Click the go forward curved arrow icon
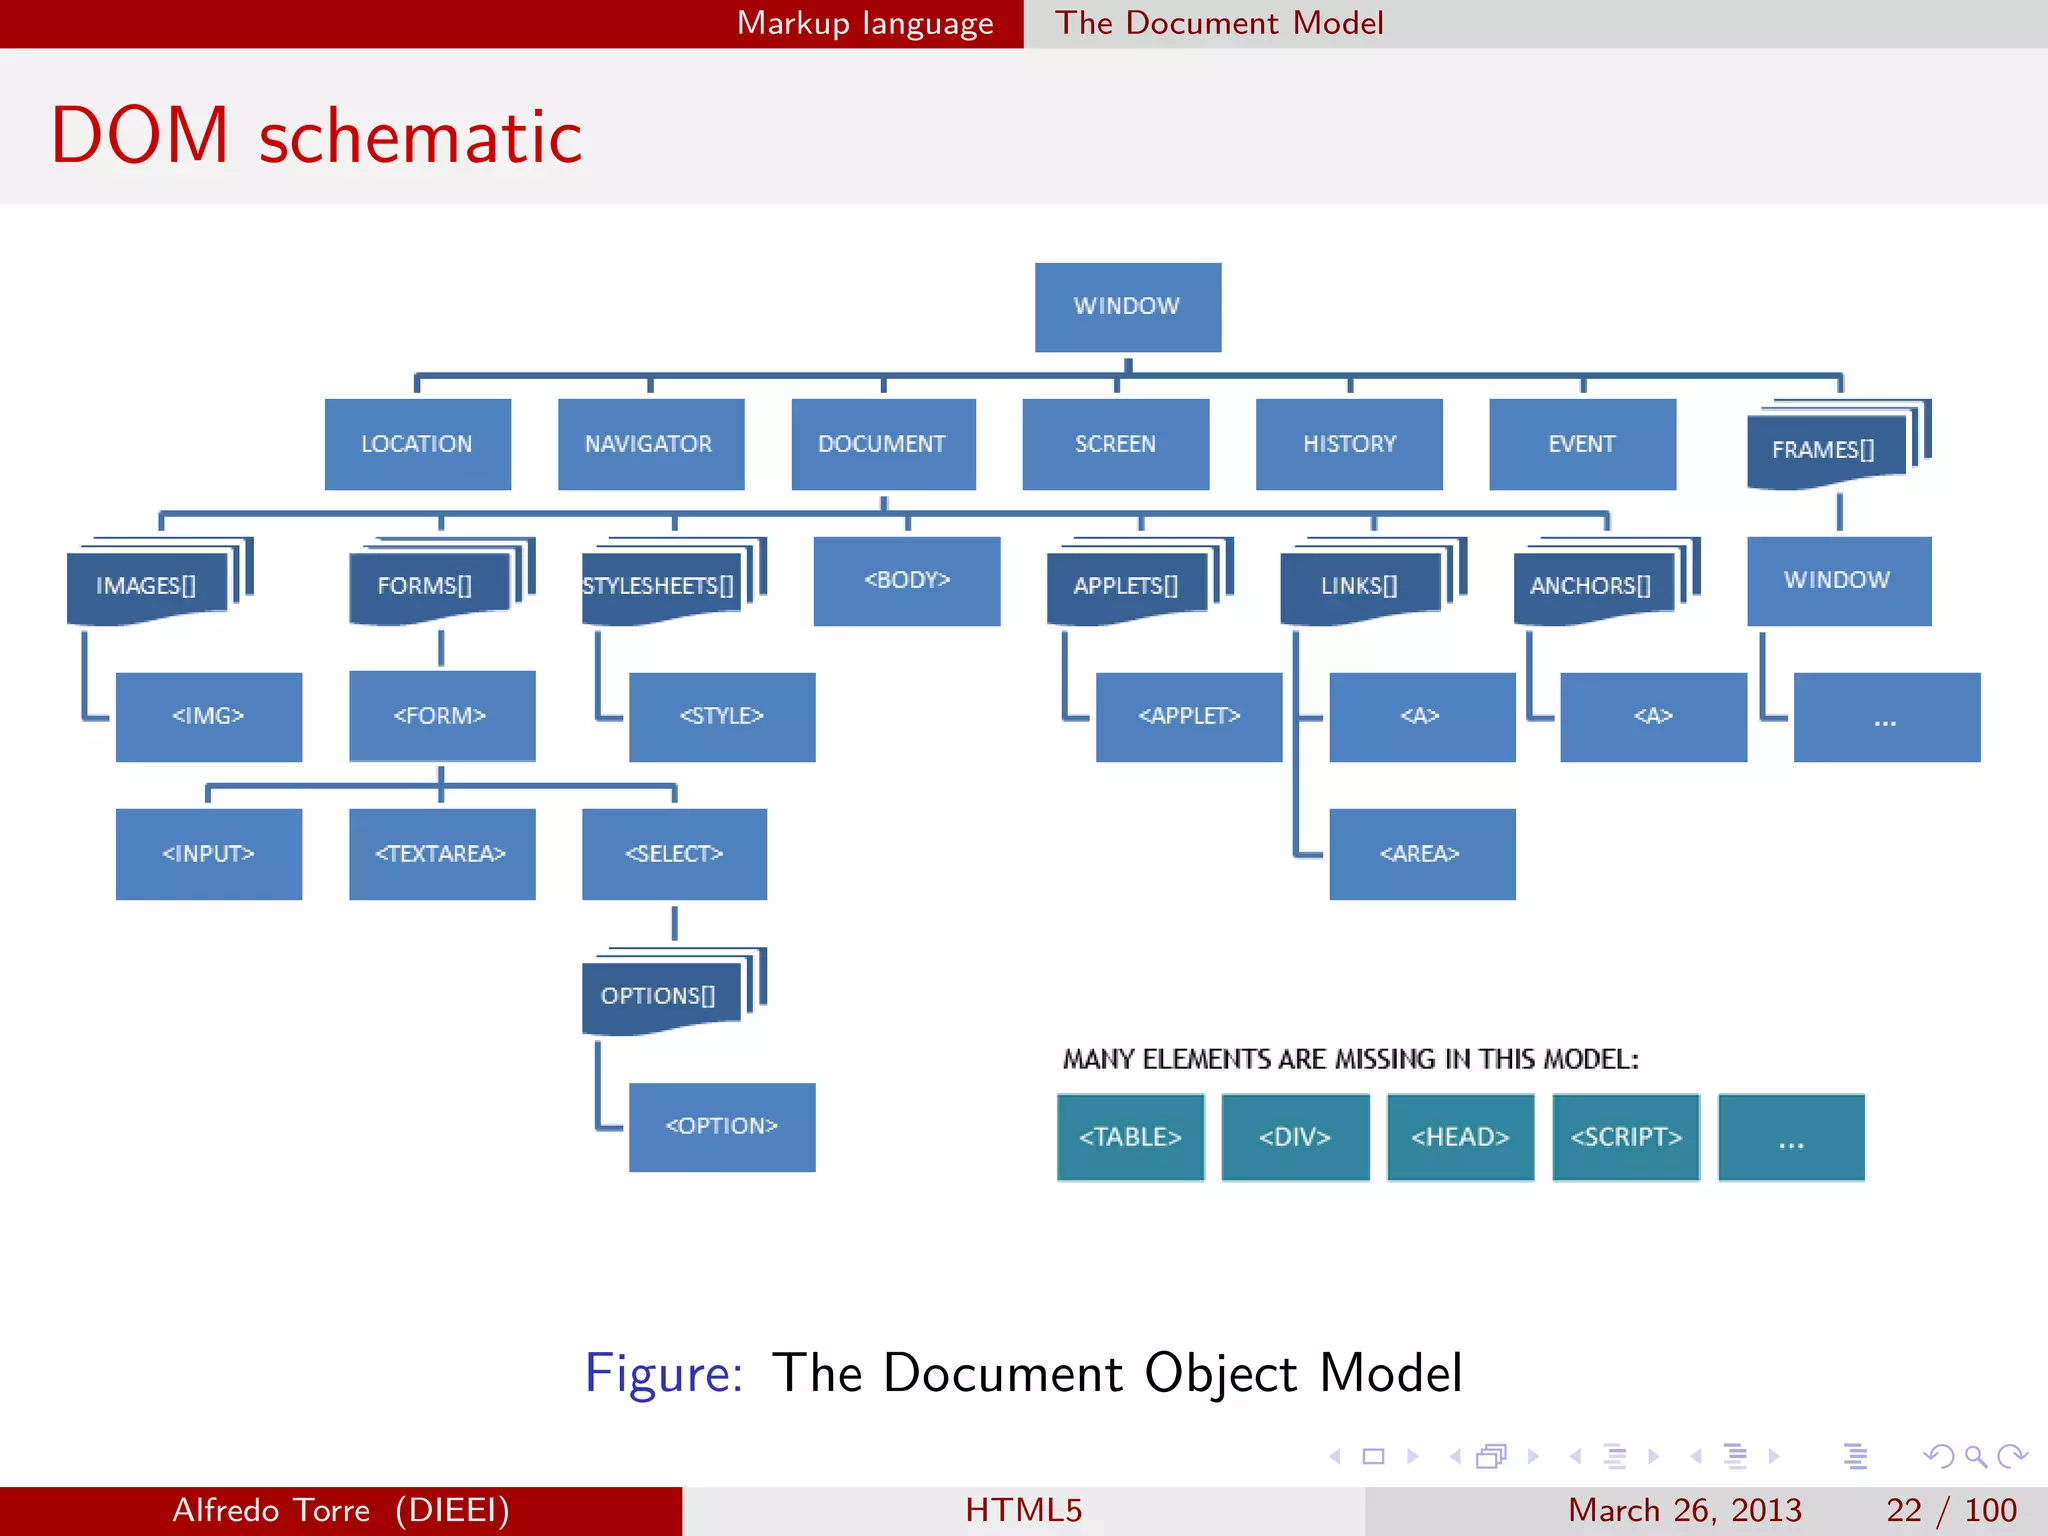The height and width of the screenshot is (1536, 2048). point(2012,1456)
